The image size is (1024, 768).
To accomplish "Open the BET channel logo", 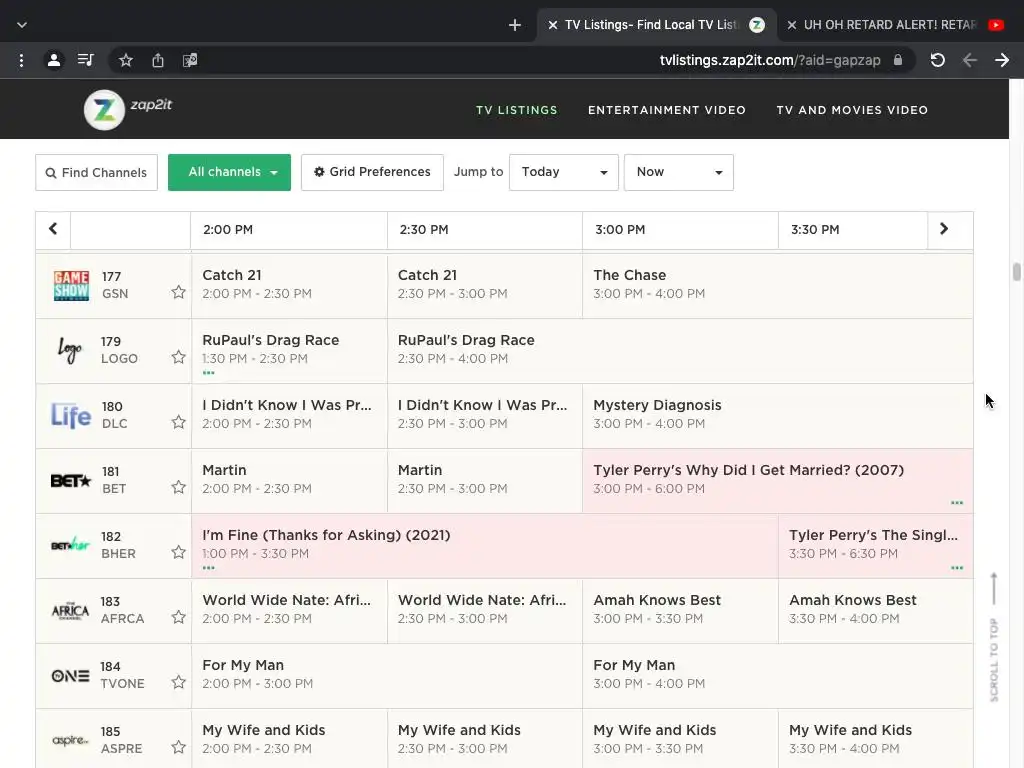I will click(71, 481).
